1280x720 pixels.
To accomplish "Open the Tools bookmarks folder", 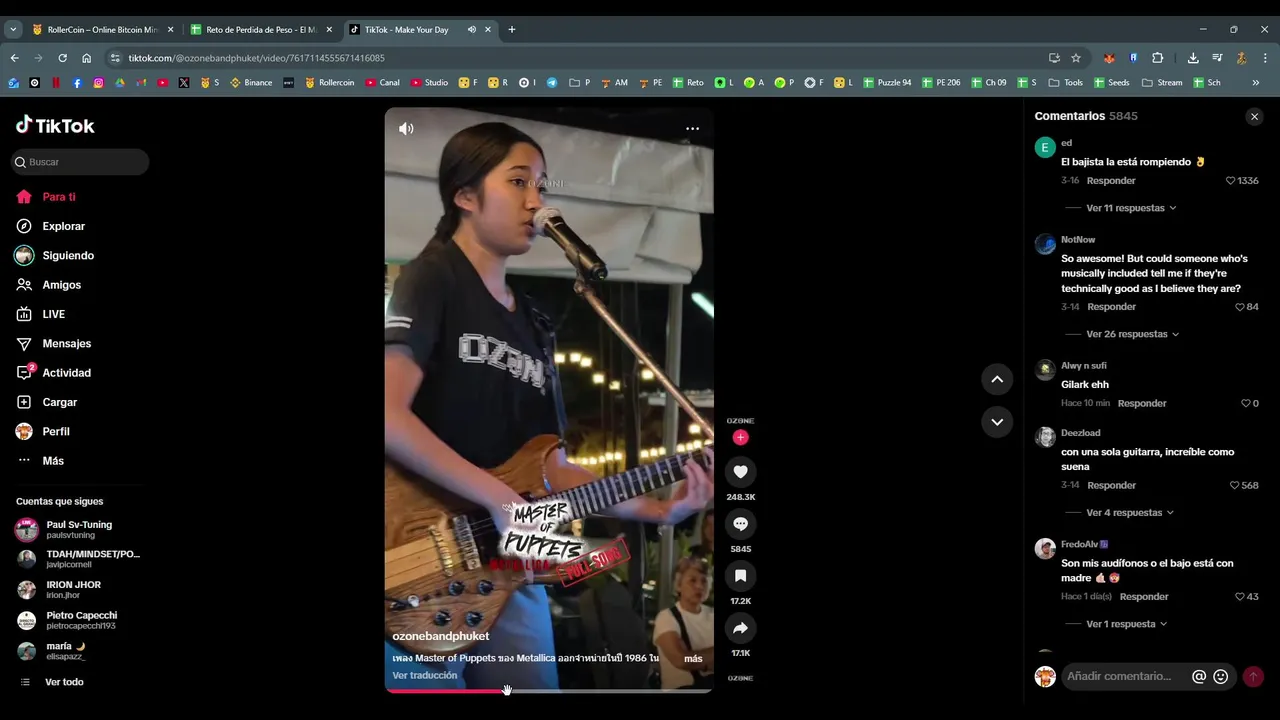I will coord(1066,83).
